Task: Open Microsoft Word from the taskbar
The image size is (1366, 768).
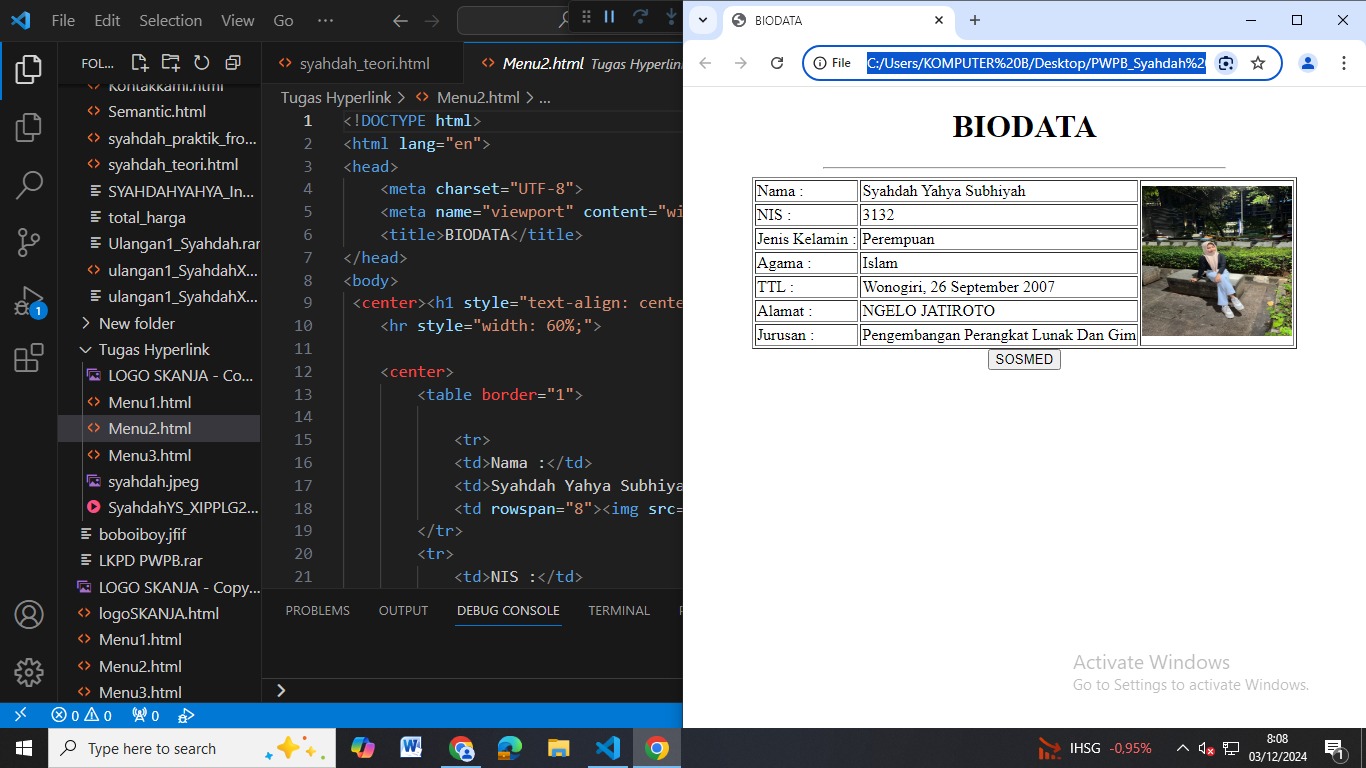Action: click(411, 748)
